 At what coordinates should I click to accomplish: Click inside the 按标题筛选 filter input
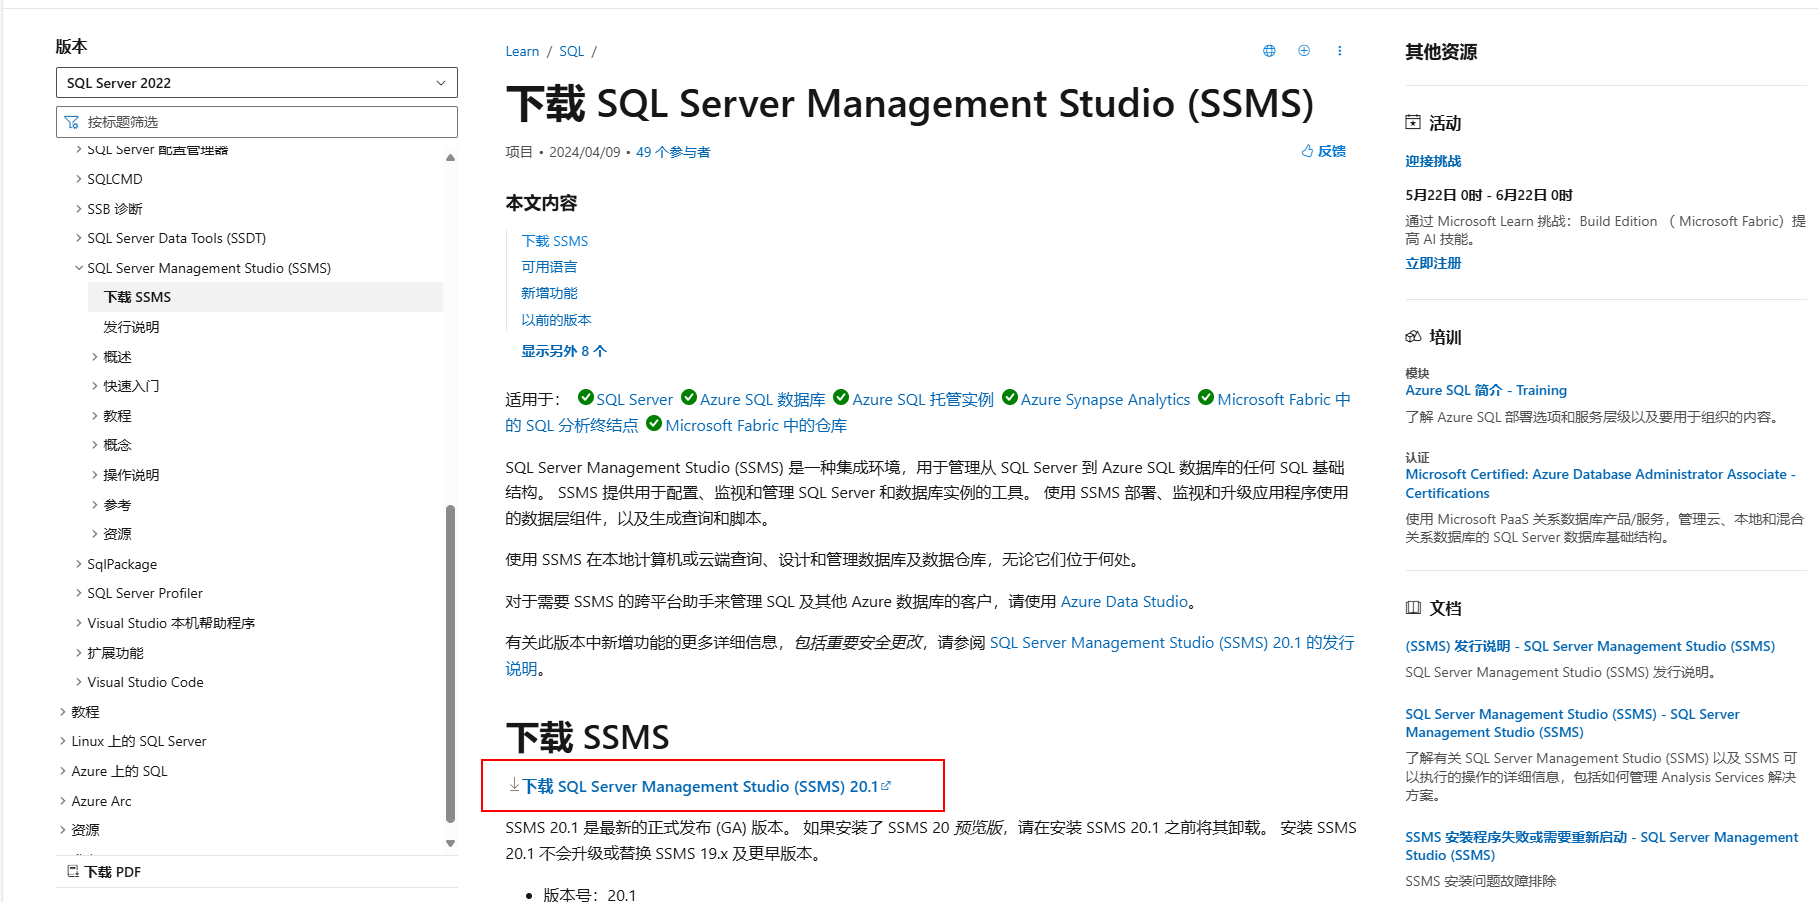250,121
